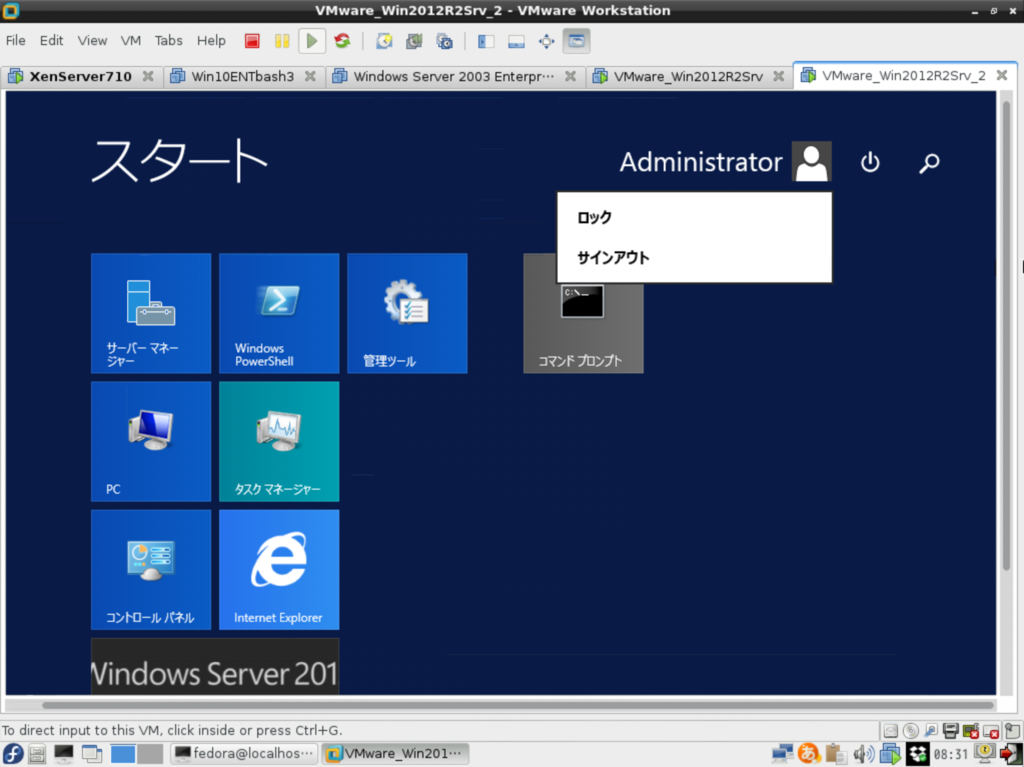Open the Edit menu
The image size is (1024, 767).
click(51, 41)
